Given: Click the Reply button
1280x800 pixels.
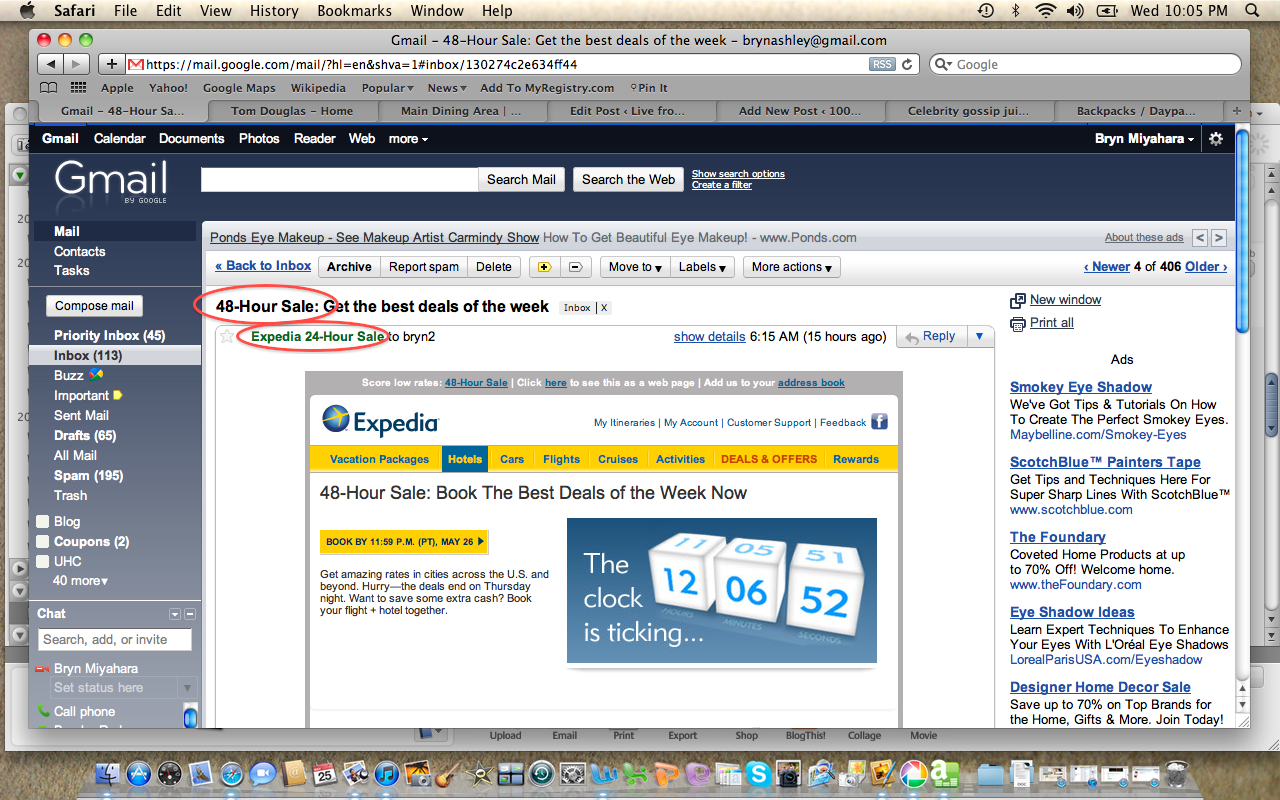Looking at the screenshot, I should tap(930, 337).
